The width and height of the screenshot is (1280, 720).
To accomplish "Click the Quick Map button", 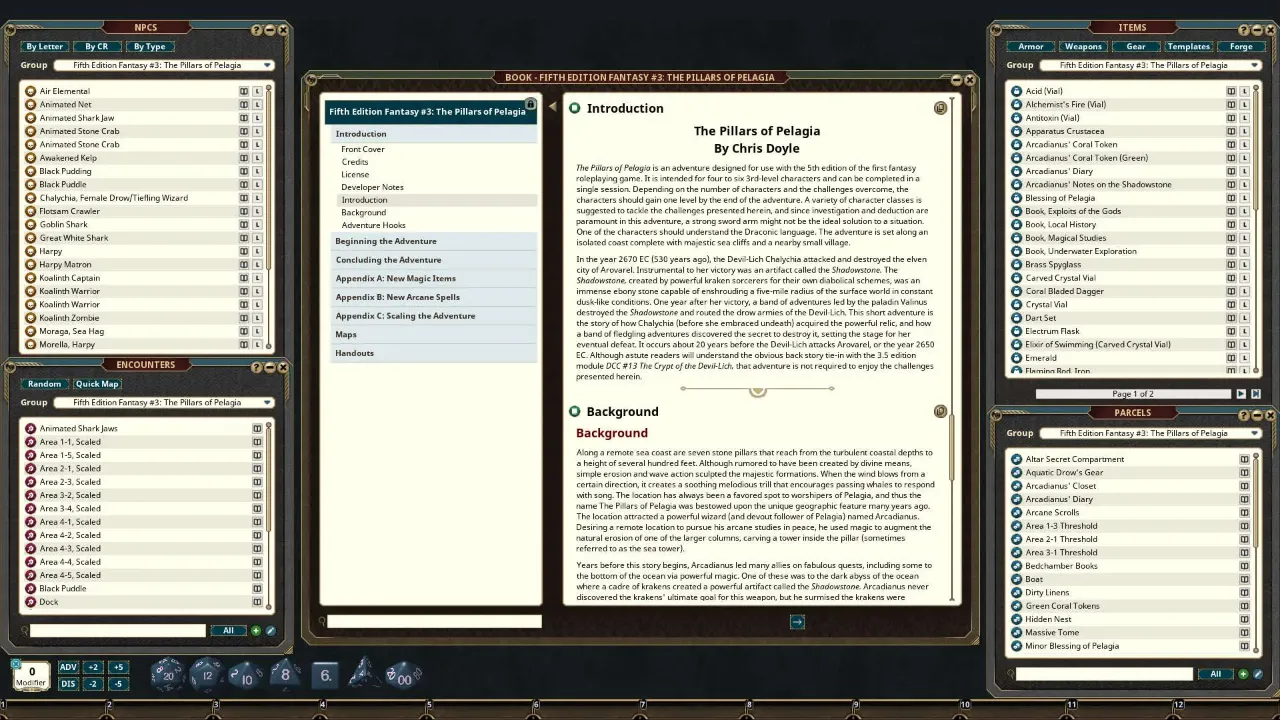I will (x=97, y=384).
